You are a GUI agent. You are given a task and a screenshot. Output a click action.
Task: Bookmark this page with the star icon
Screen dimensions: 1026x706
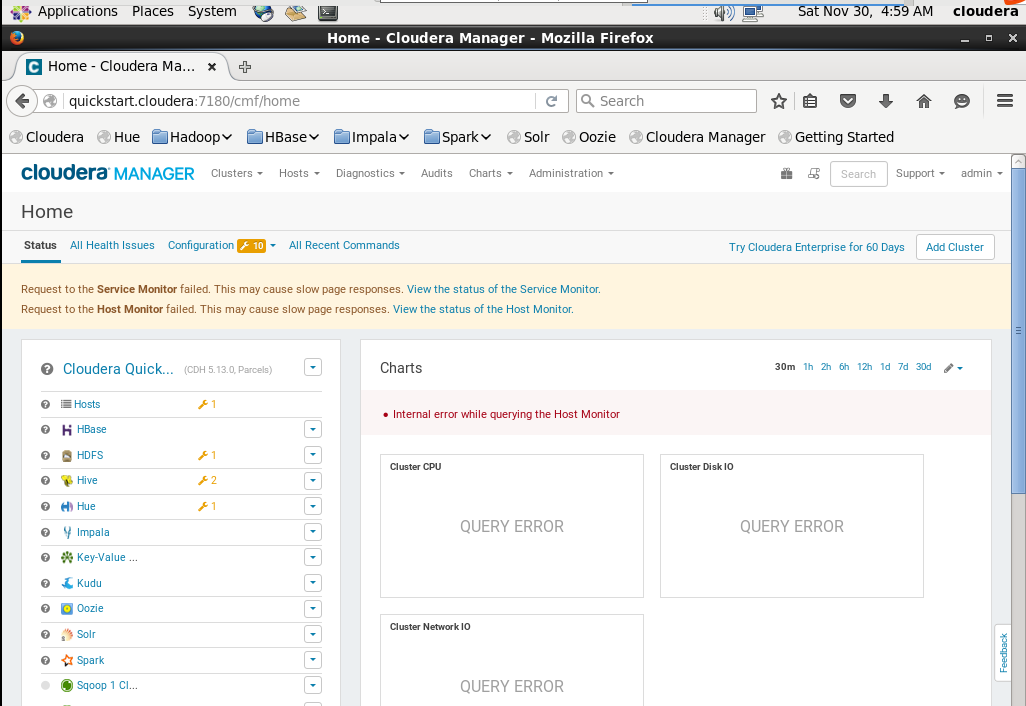coord(778,101)
